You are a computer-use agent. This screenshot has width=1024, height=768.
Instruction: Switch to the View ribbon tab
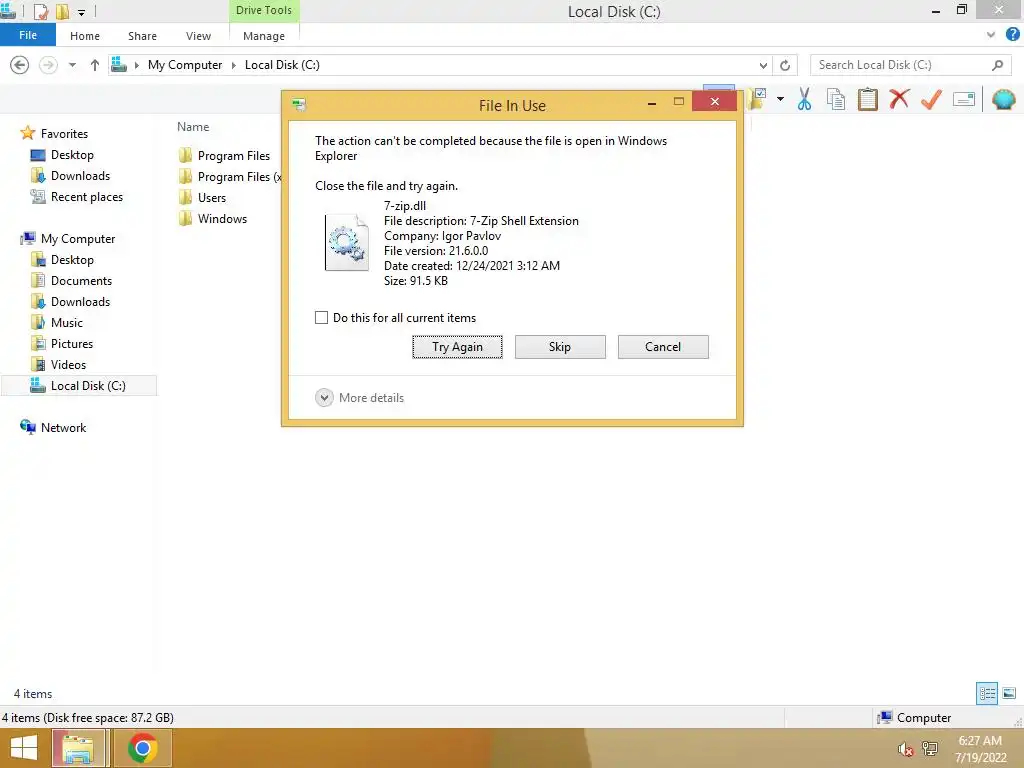[198, 36]
